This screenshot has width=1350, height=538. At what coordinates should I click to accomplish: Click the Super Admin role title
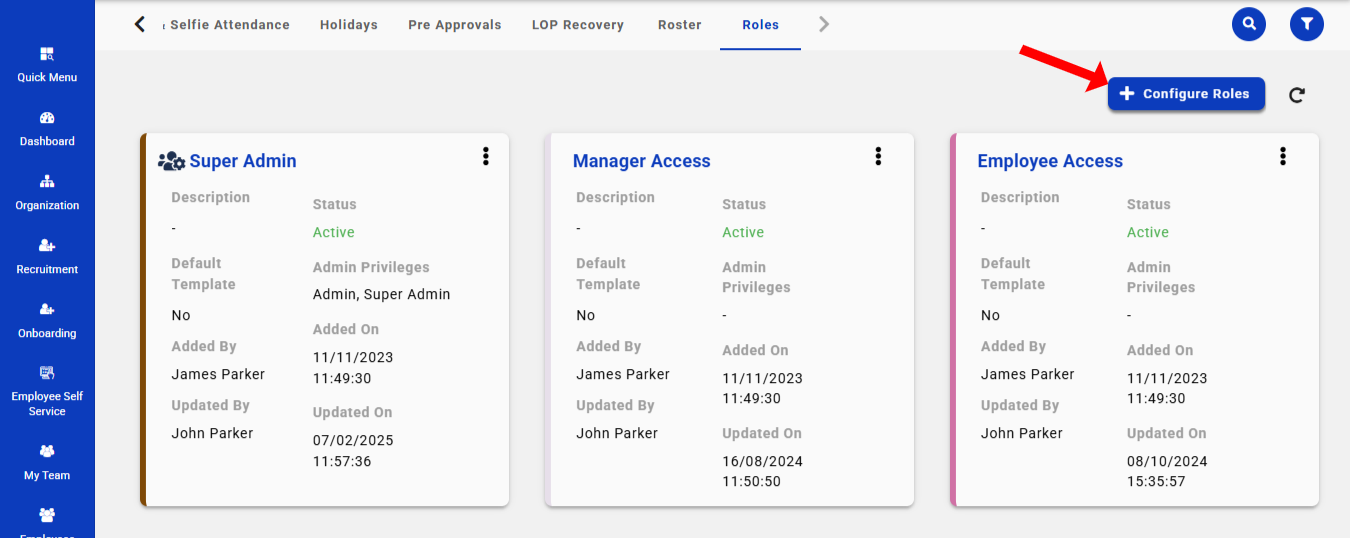(x=243, y=161)
